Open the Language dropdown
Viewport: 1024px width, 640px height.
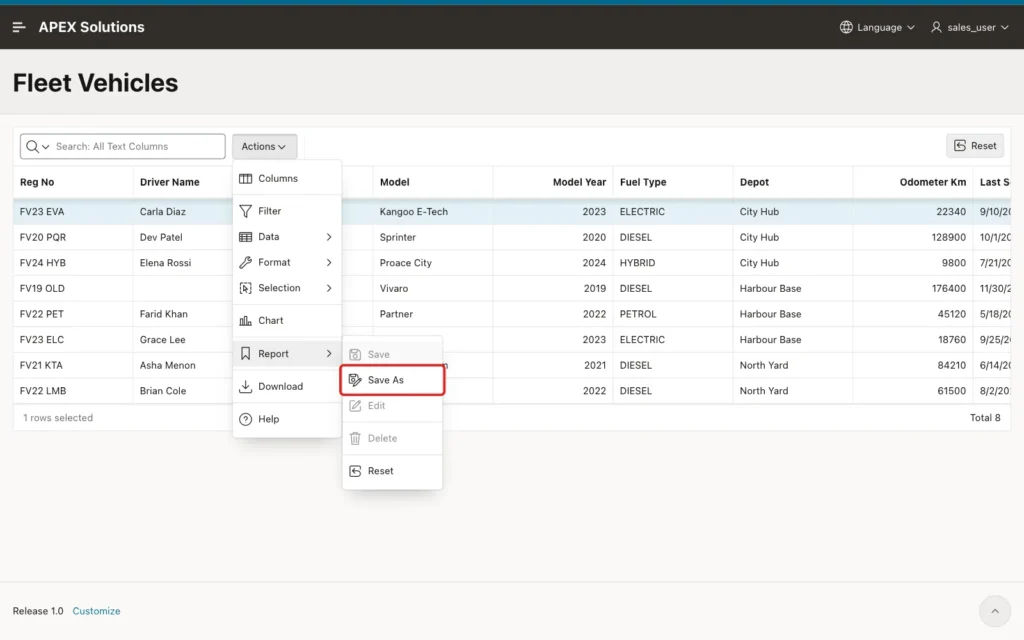(877, 27)
